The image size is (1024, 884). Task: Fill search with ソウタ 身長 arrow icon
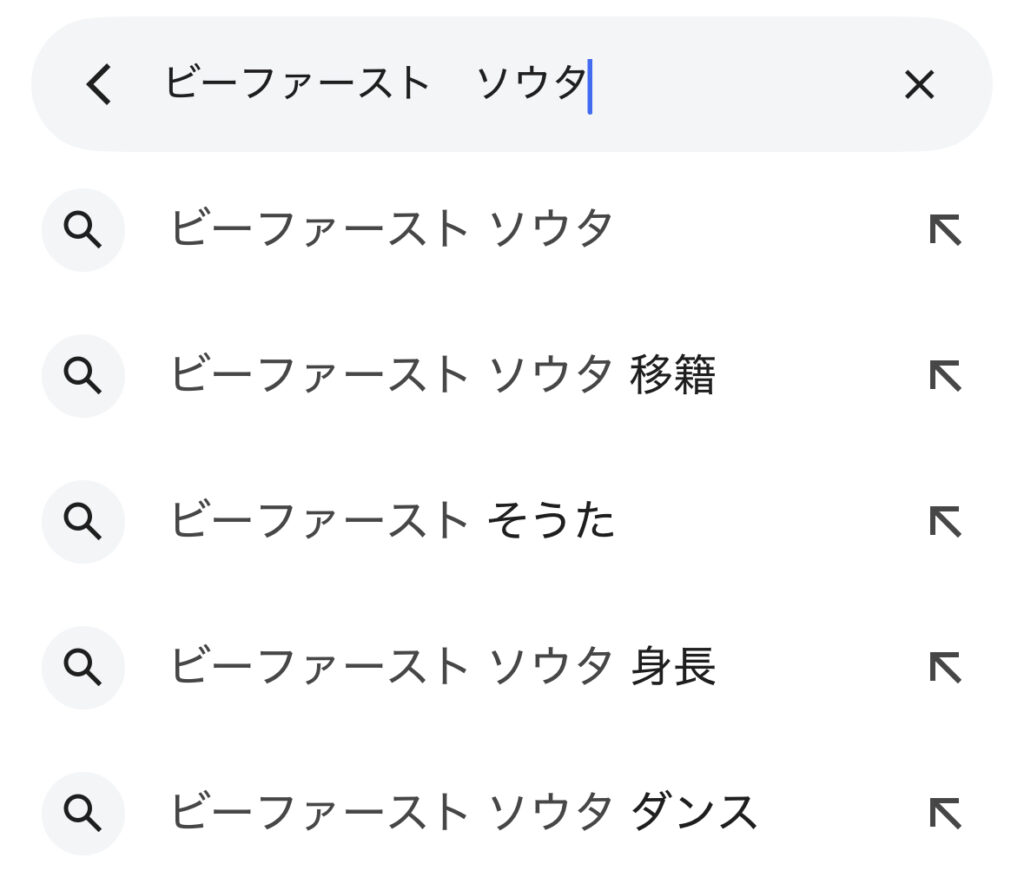(x=944, y=668)
